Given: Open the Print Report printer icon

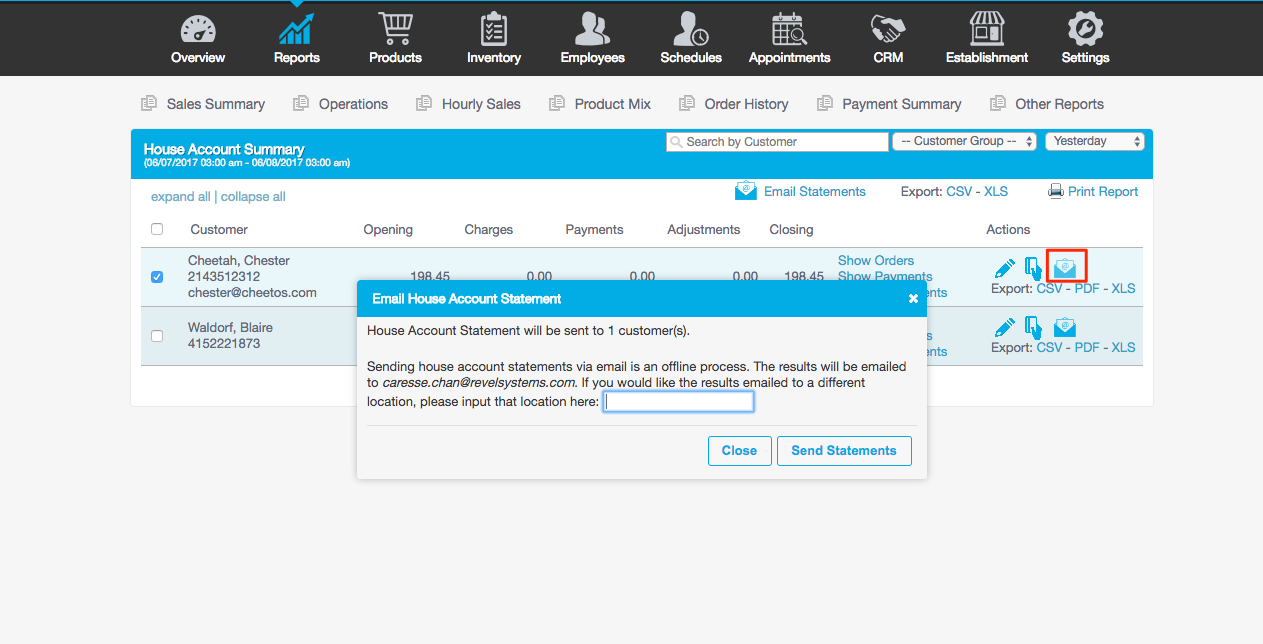Looking at the screenshot, I should tap(1056, 191).
